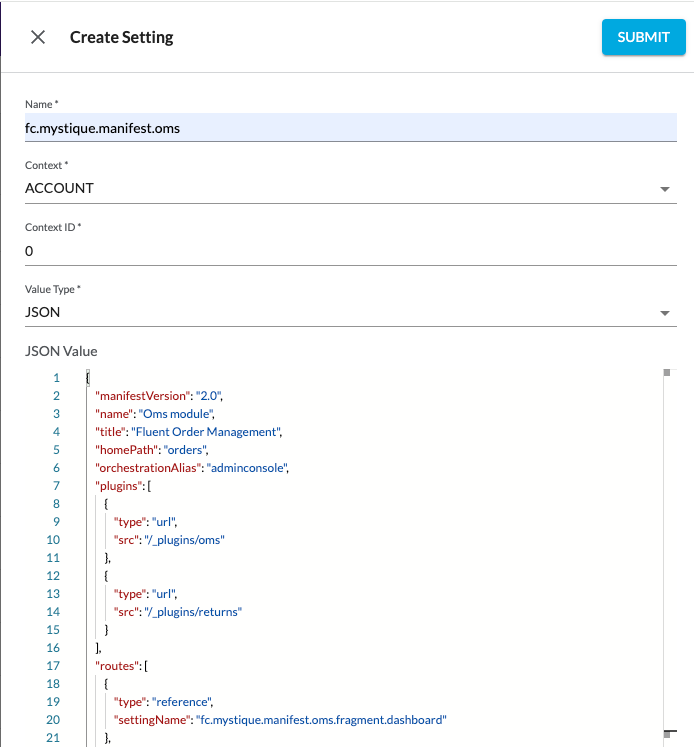Image resolution: width=694 pixels, height=747 pixels.
Task: Focus the Name input field
Action: click(351, 128)
